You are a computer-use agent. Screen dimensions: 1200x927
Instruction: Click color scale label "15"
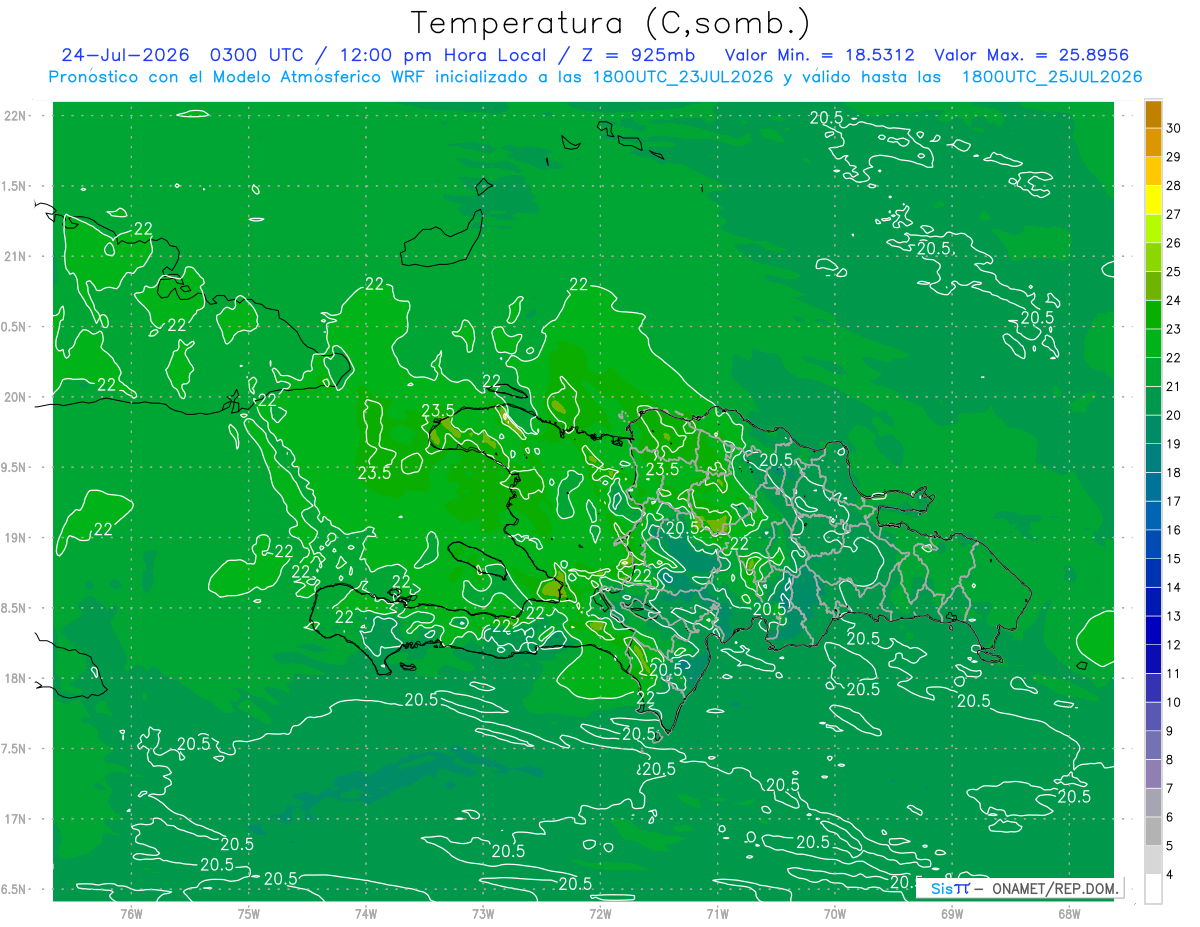pyautogui.click(x=1173, y=559)
